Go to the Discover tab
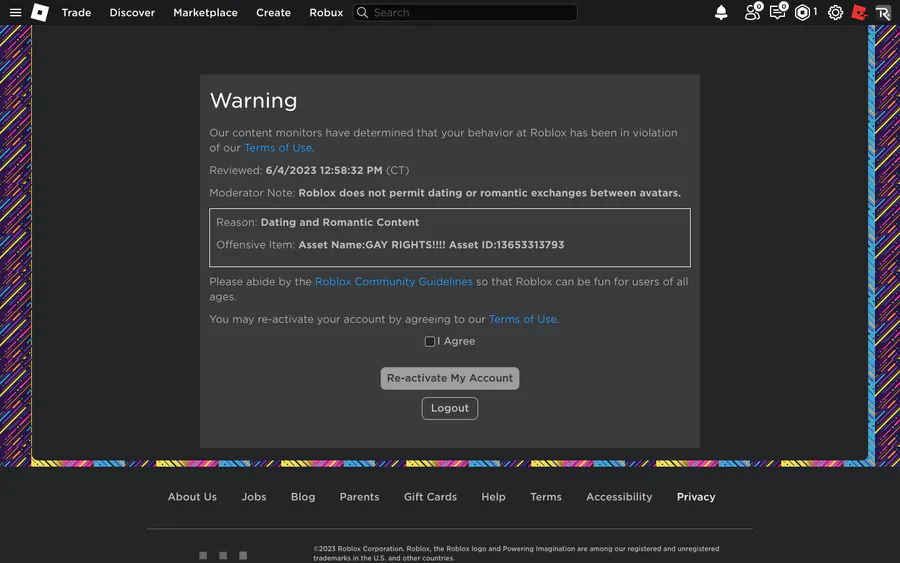This screenshot has height=563, width=900. (132, 13)
